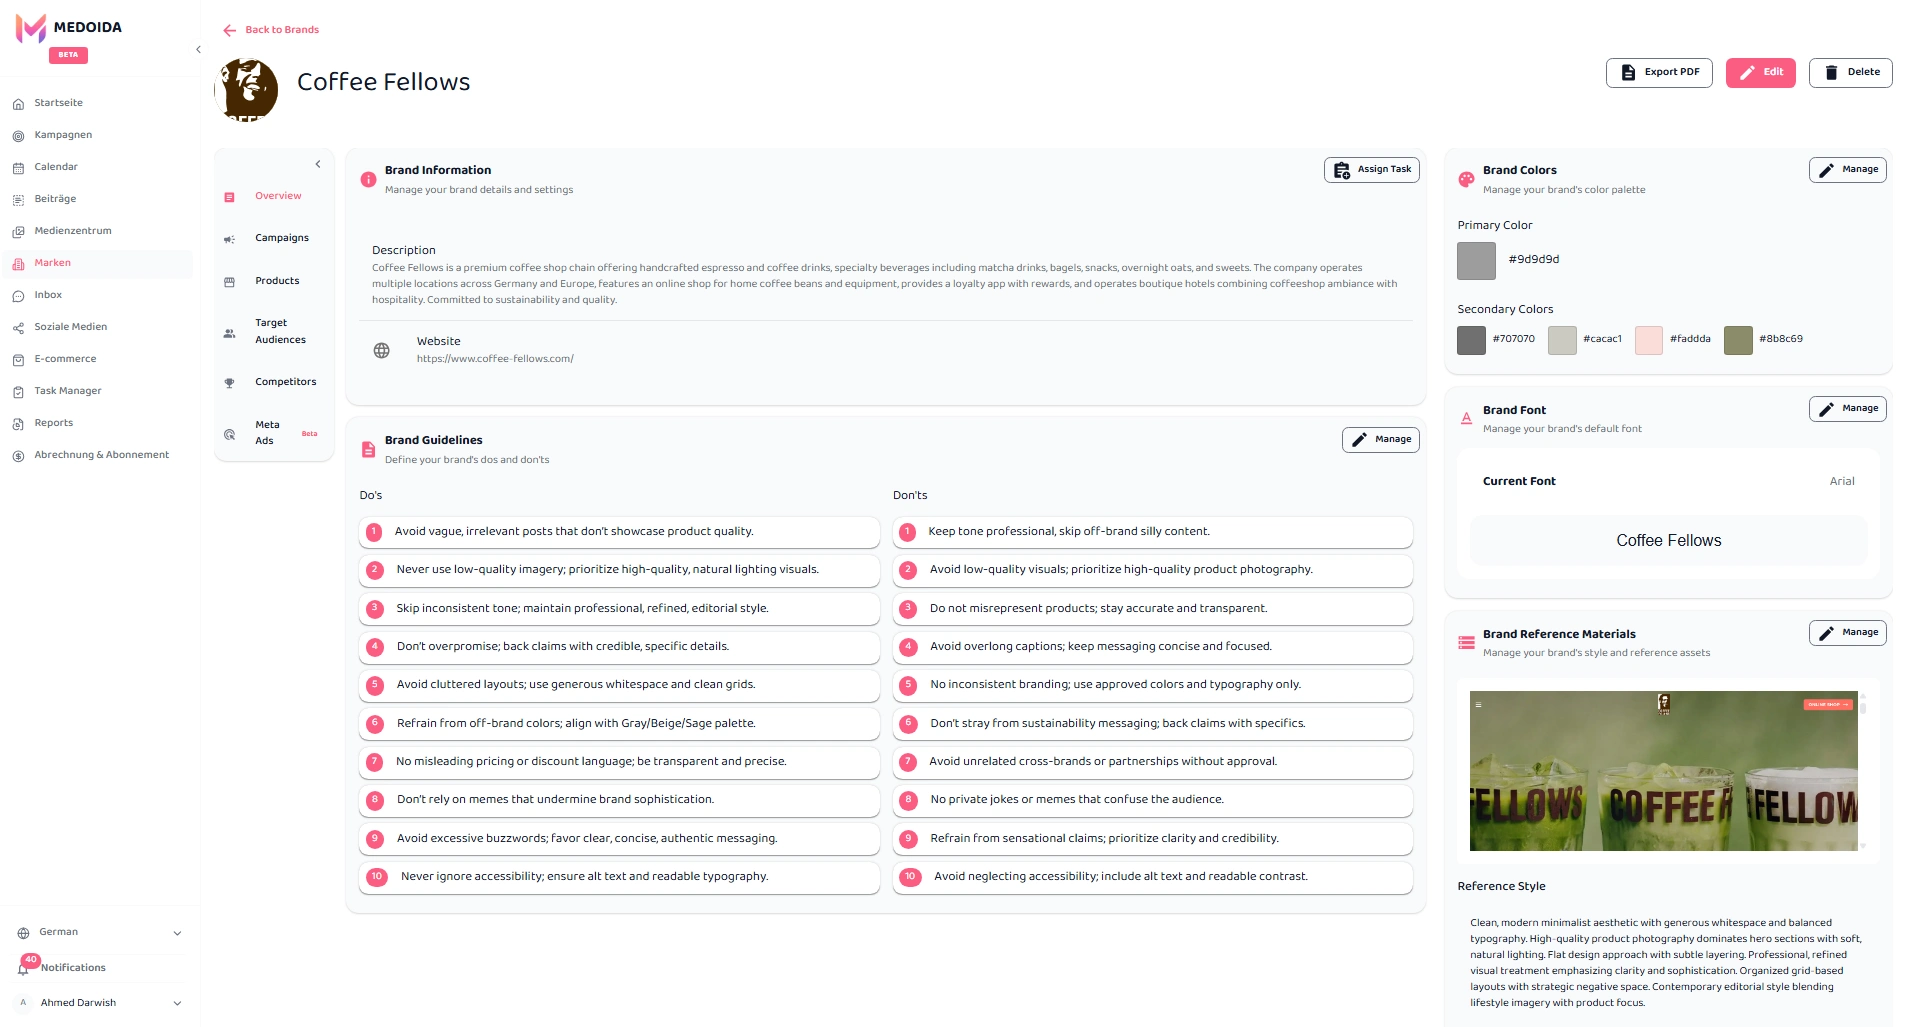
Task: Click the Brand Colors palette icon
Action: point(1466,179)
